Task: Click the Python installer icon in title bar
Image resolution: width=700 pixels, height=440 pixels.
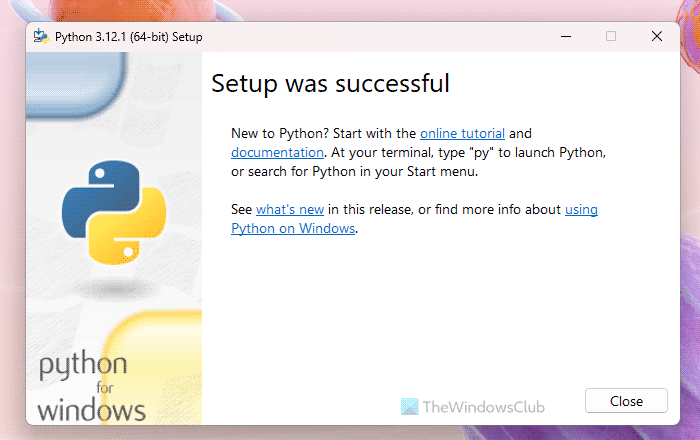Action: (41, 36)
